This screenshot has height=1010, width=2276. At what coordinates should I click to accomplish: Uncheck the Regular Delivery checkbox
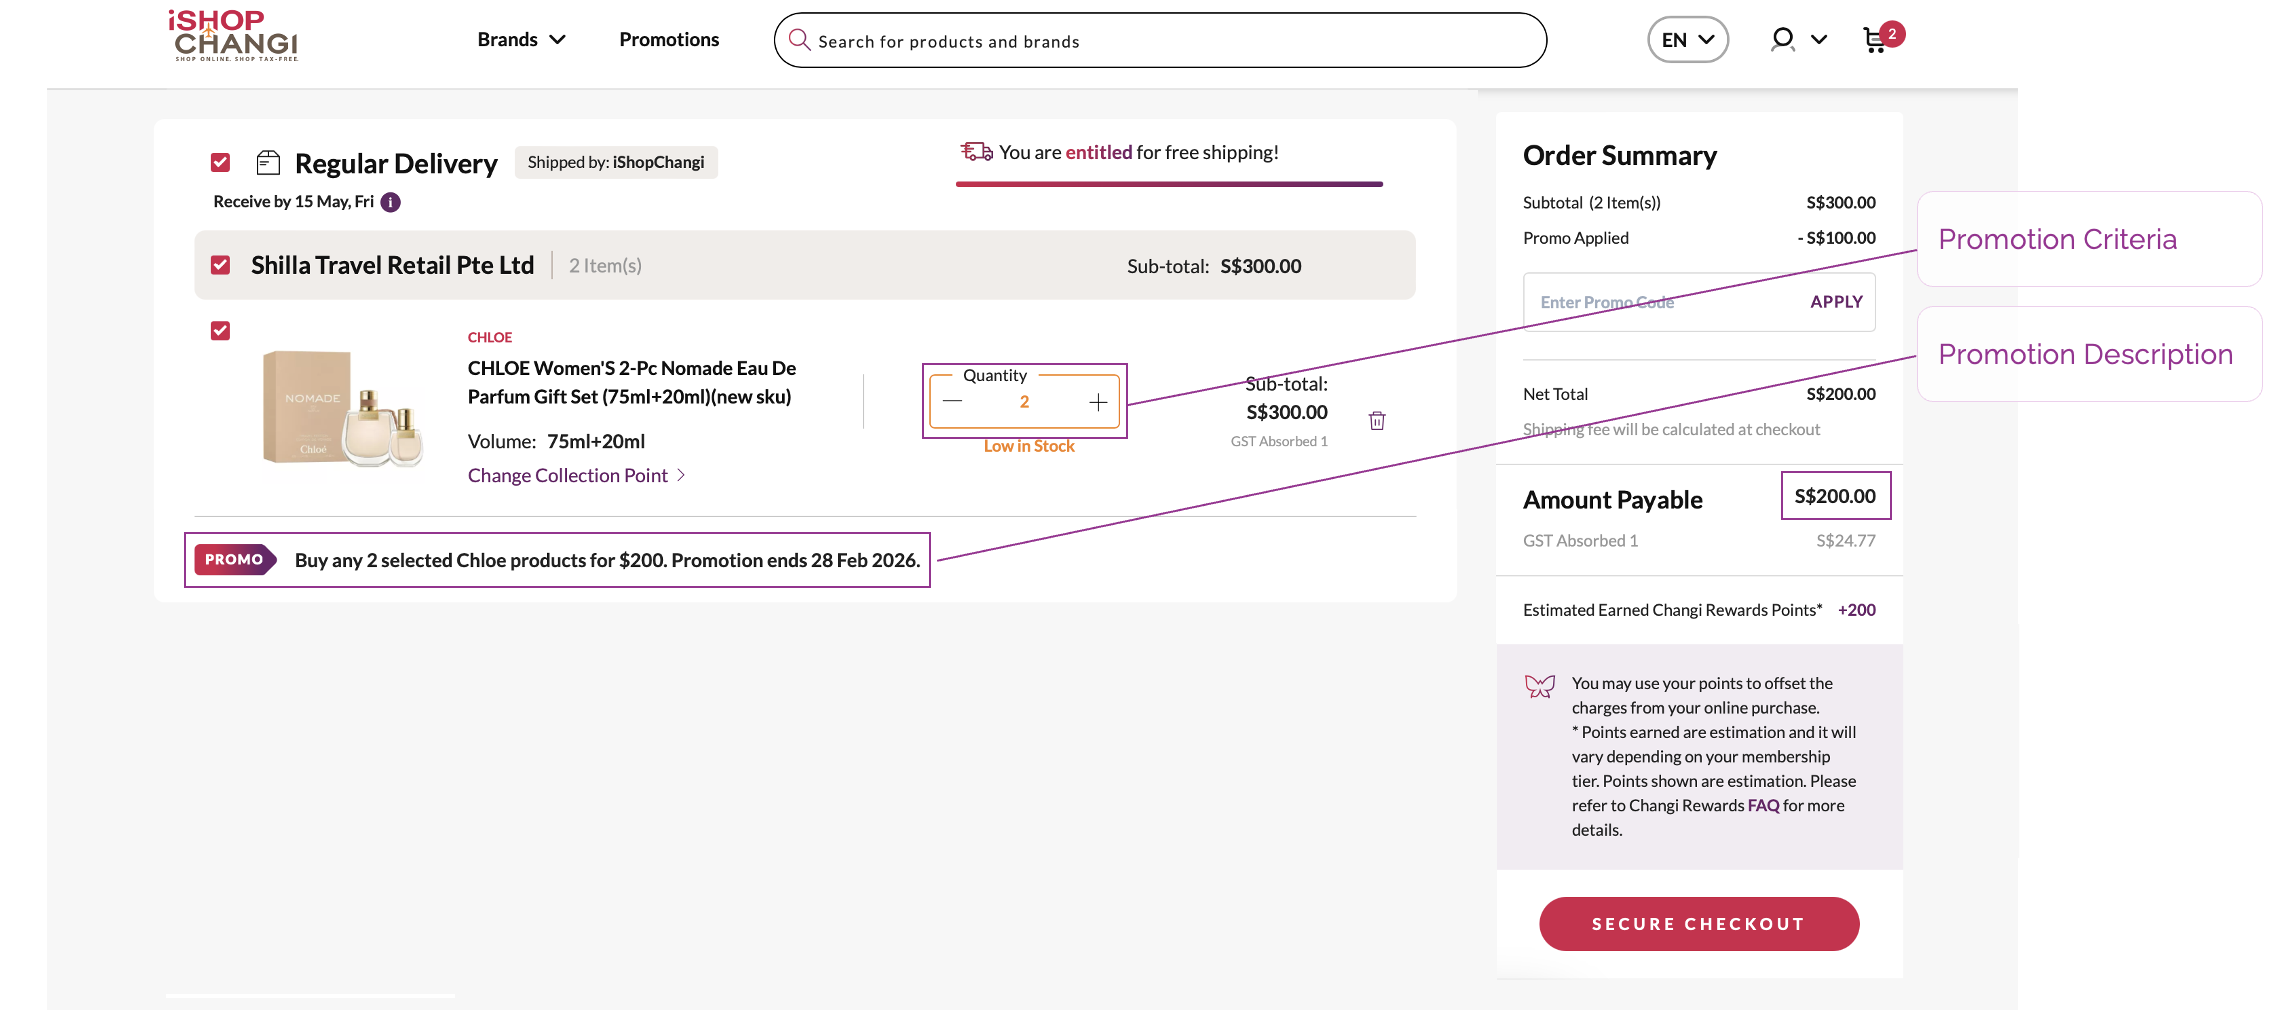click(x=221, y=162)
